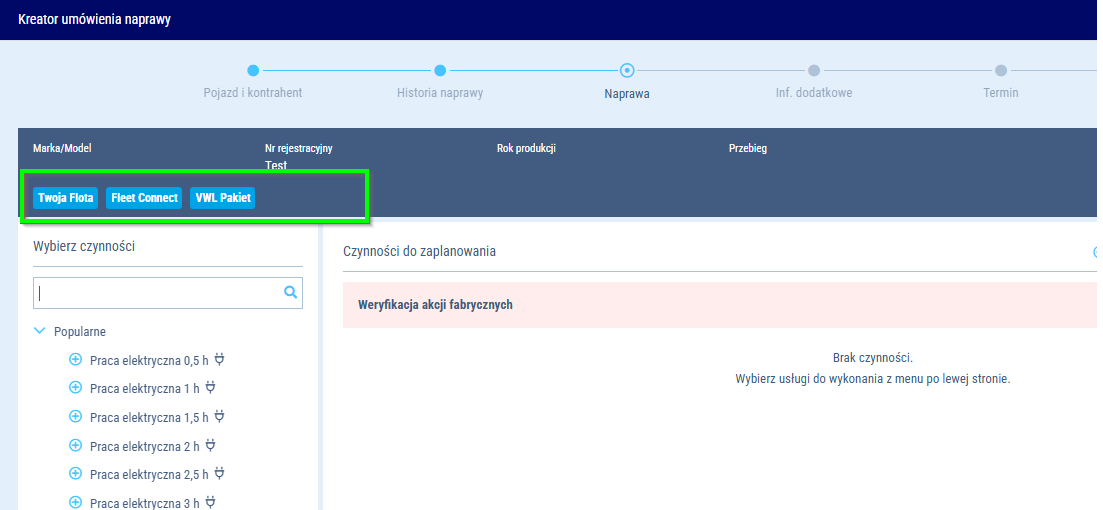
Task: Go to Pojazd i kontrahent step
Action: tap(253, 70)
